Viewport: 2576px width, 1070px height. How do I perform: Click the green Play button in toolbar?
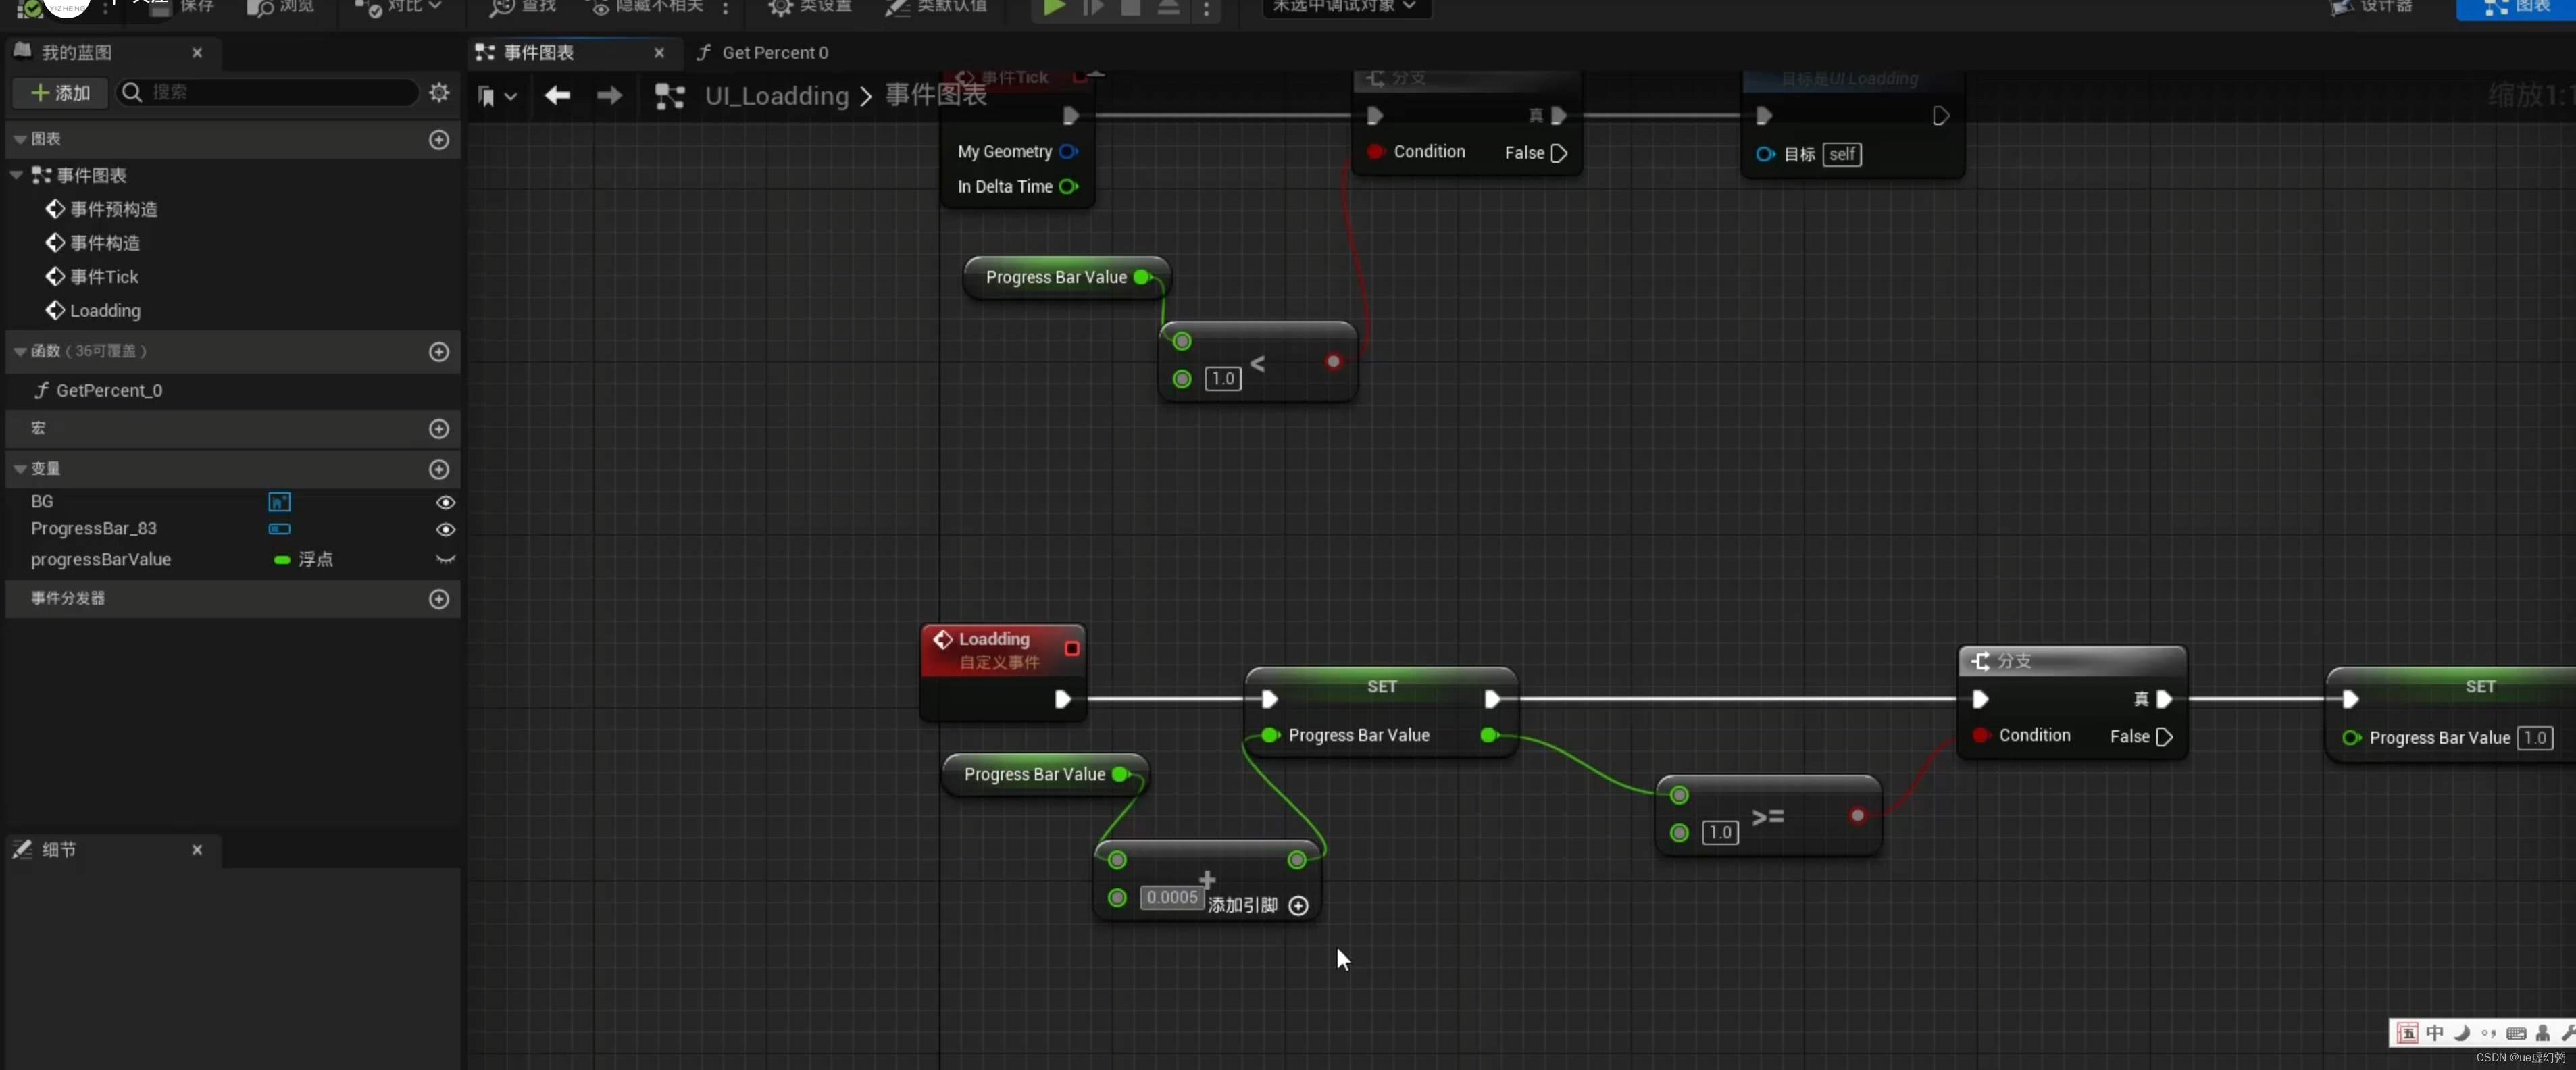point(1053,8)
